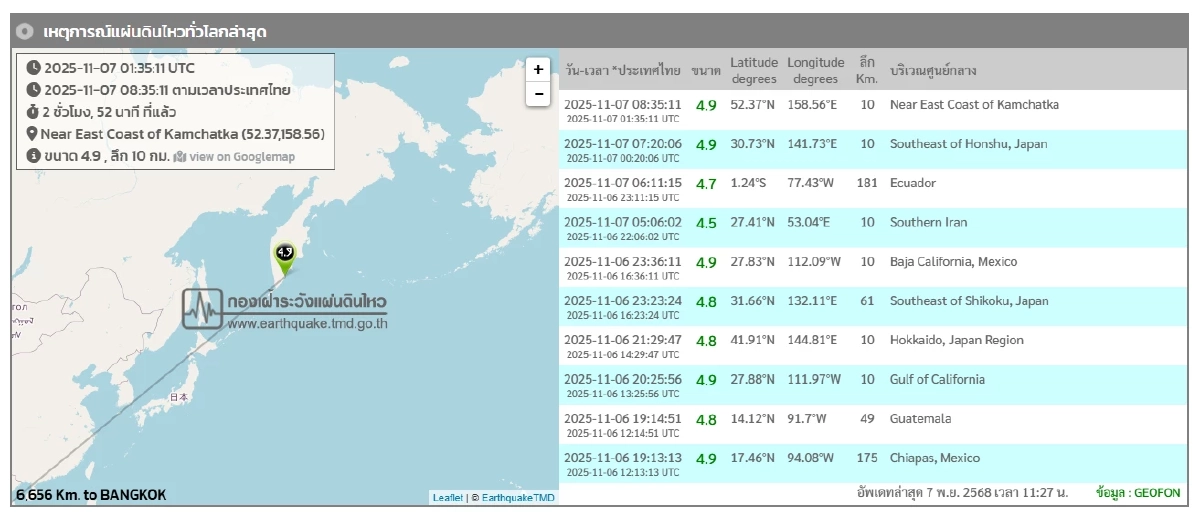Screen dimensions: 1200x516
Task: Click the location pin icon in popup
Action: pos(32,134)
